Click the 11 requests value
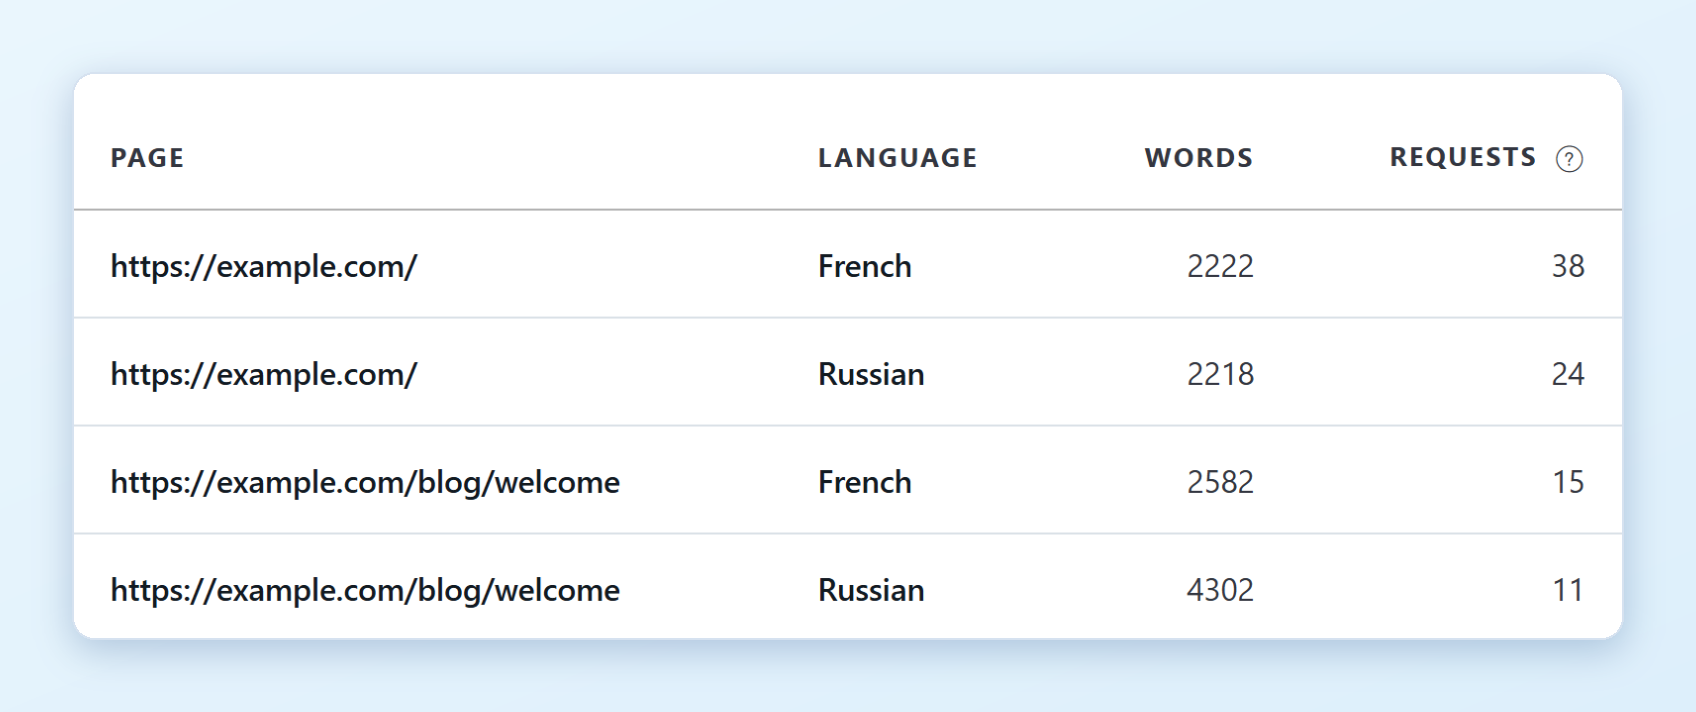 tap(1568, 590)
